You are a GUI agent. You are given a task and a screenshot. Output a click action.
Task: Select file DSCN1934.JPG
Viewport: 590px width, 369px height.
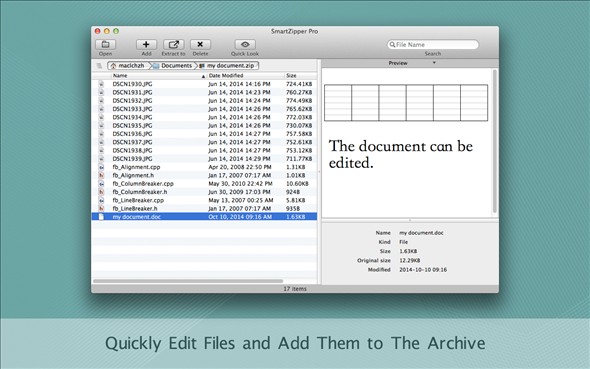[204, 117]
